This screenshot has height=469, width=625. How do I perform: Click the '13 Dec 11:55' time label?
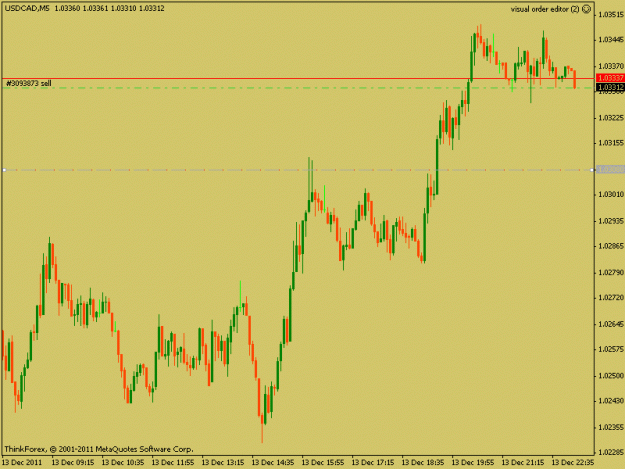173,462
